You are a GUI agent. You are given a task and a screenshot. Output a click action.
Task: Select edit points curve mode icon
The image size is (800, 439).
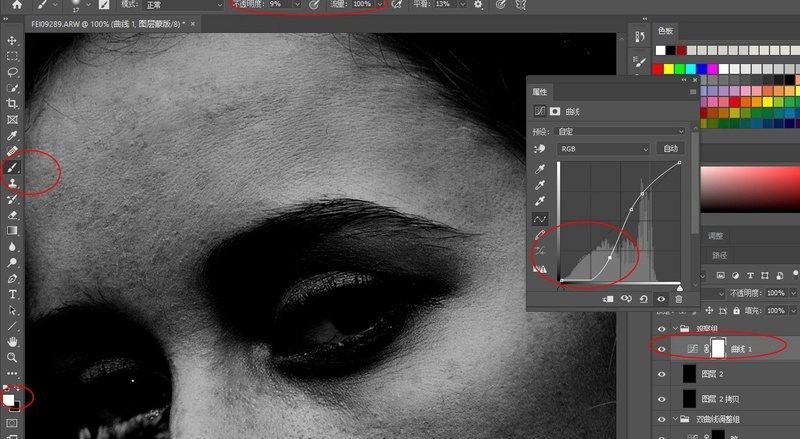coord(540,219)
